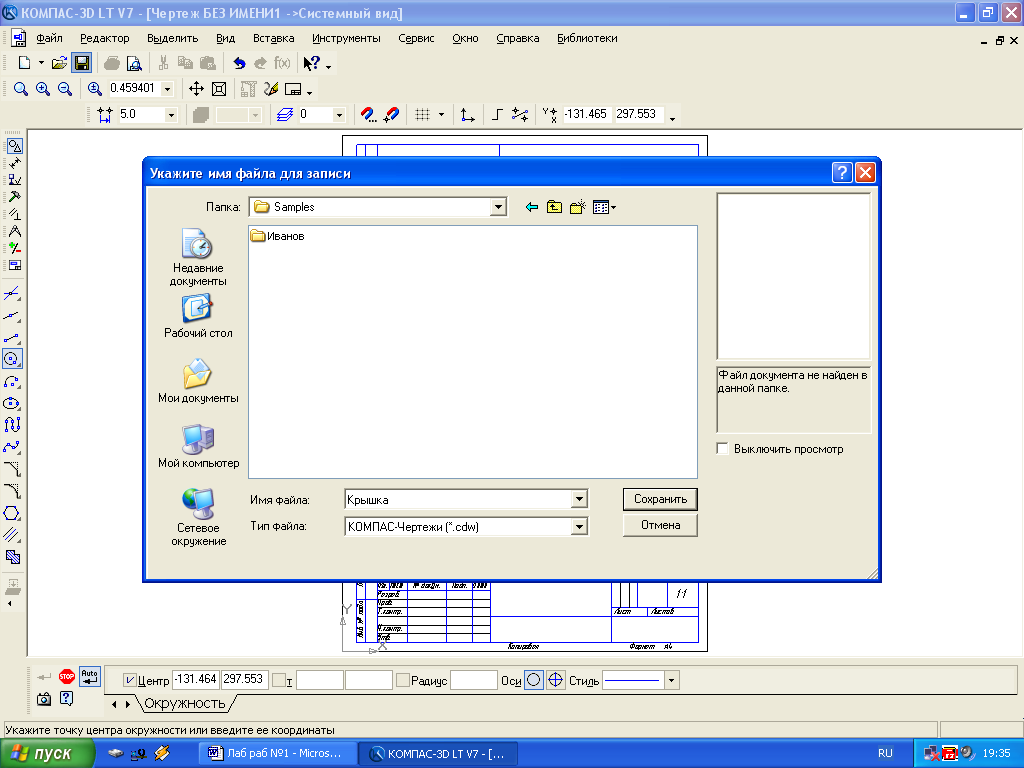
Task: Toggle the disable snaps magnet icon
Action: [x=391, y=115]
